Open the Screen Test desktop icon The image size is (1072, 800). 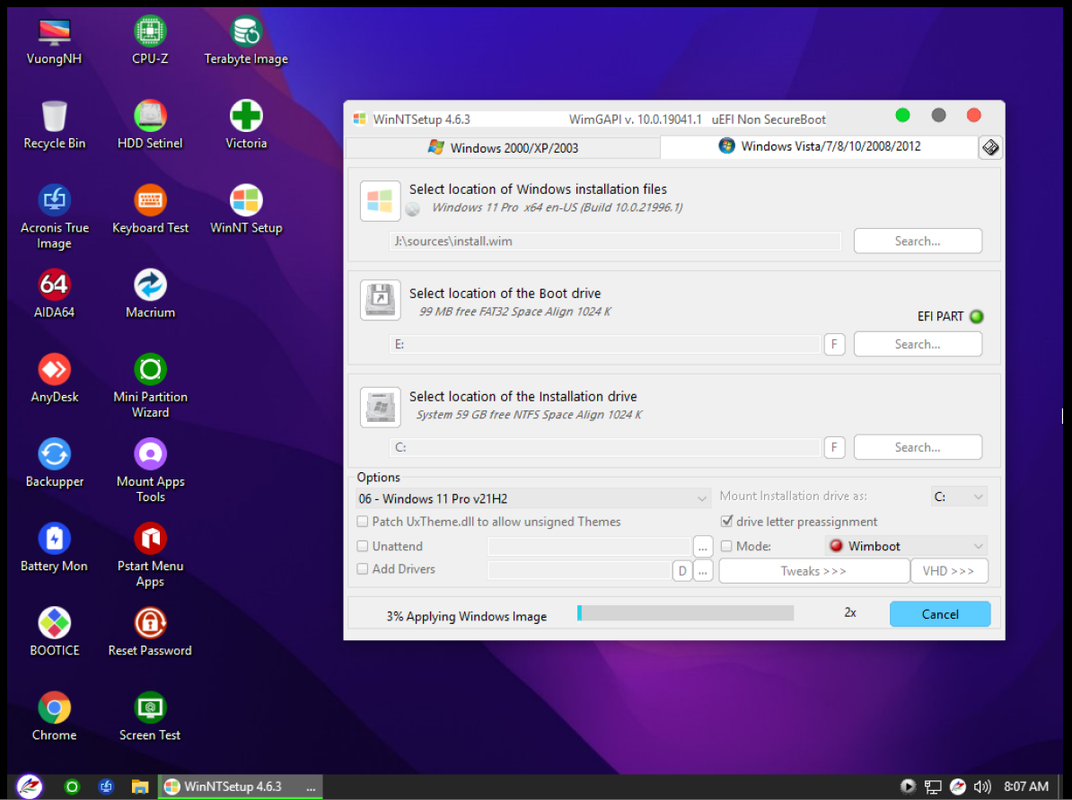150,717
